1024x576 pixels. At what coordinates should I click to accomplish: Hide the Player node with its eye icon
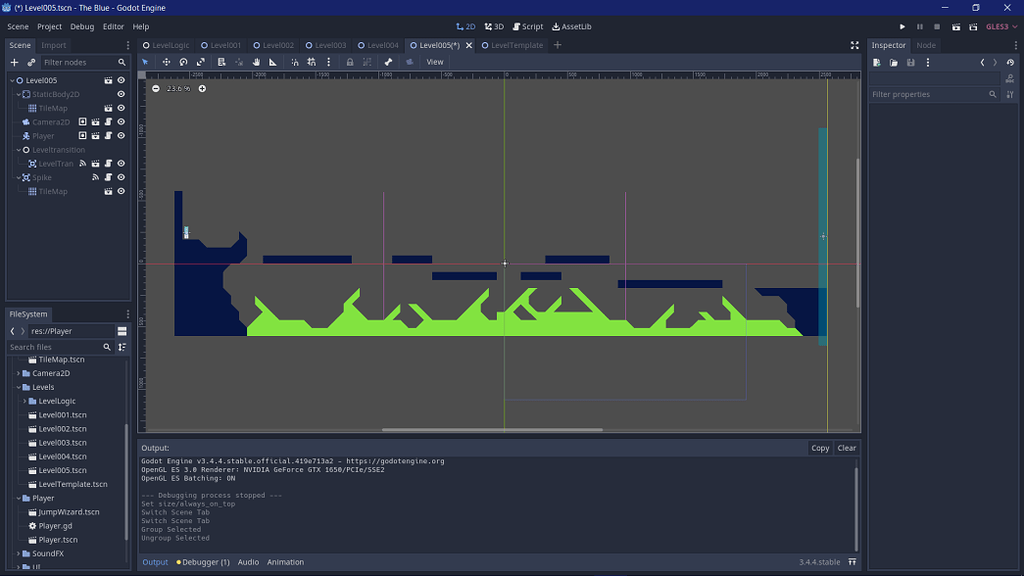[121, 136]
